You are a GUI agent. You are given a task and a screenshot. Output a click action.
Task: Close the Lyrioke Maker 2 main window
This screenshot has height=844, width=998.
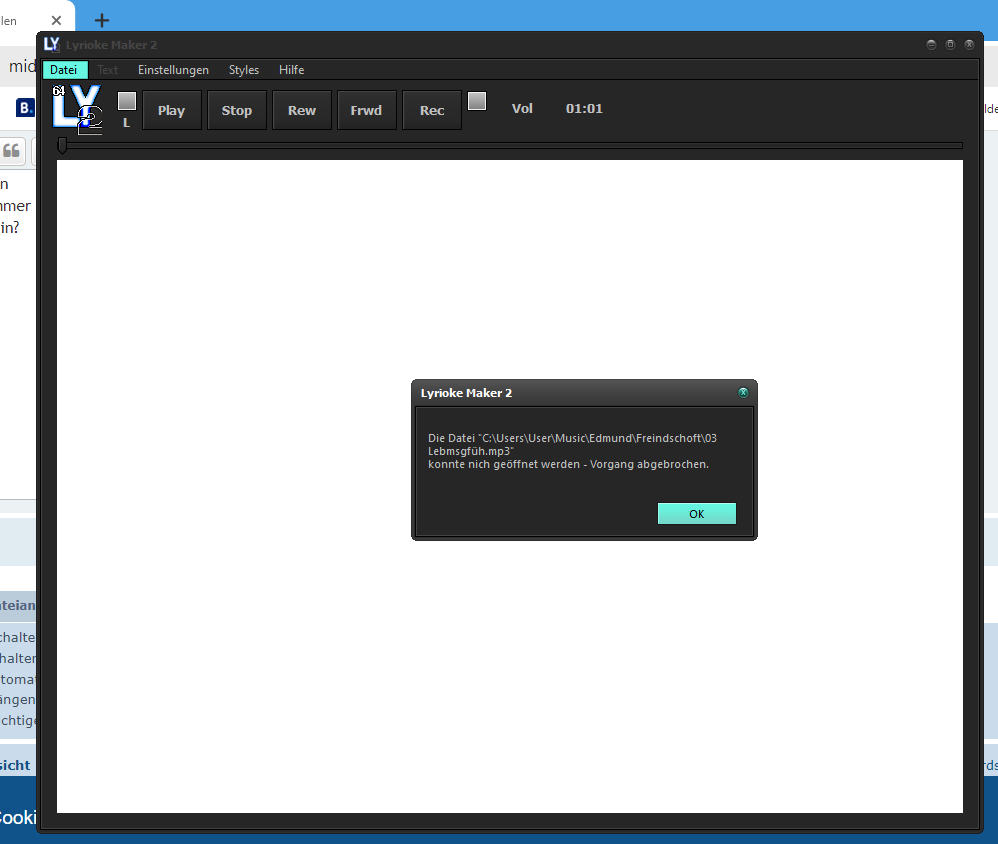coord(969,45)
